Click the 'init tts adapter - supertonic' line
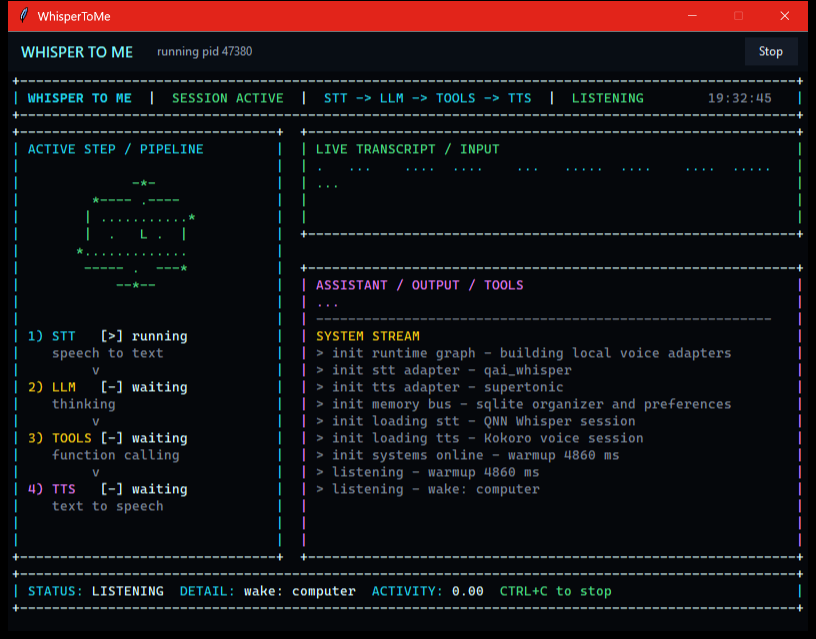The height and width of the screenshot is (639, 816). (440, 387)
